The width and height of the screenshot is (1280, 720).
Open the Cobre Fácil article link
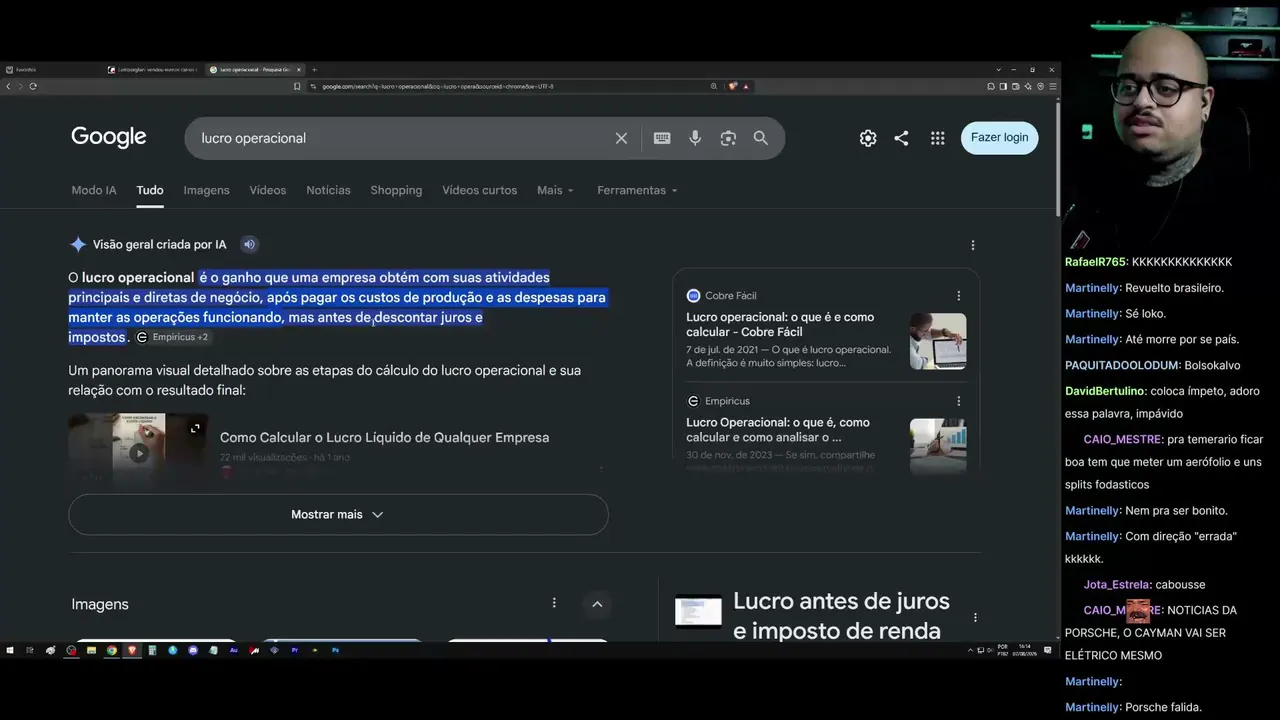click(780, 324)
